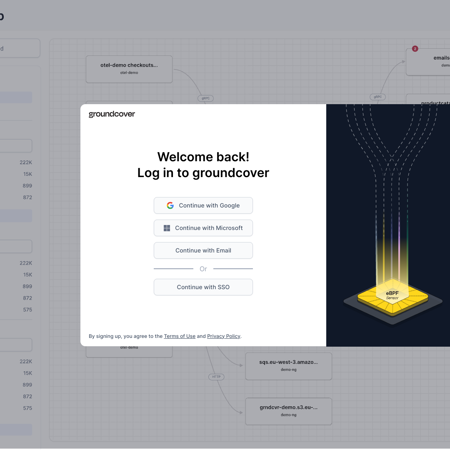Open the Privacy Policy link
Viewport: 450px width, 450px height.
(x=223, y=336)
